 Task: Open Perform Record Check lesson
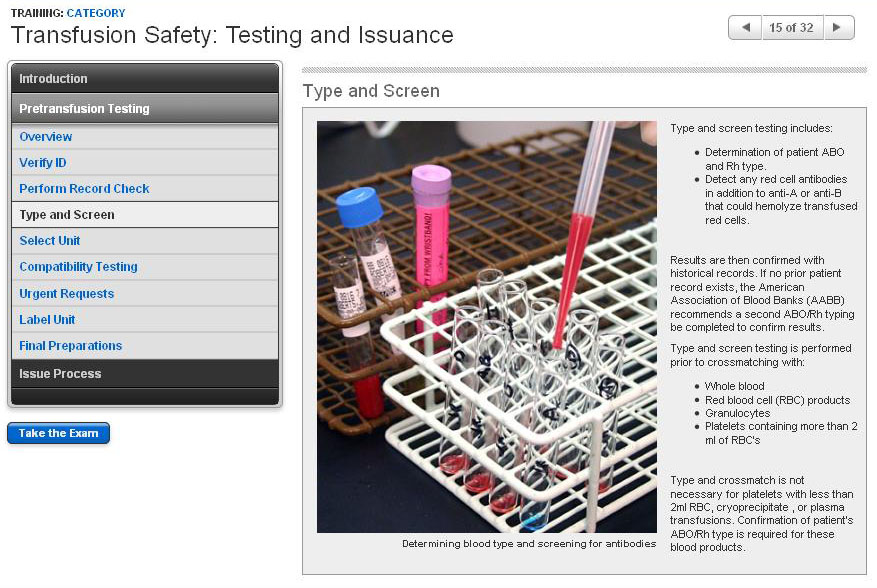pyautogui.click(x=84, y=189)
